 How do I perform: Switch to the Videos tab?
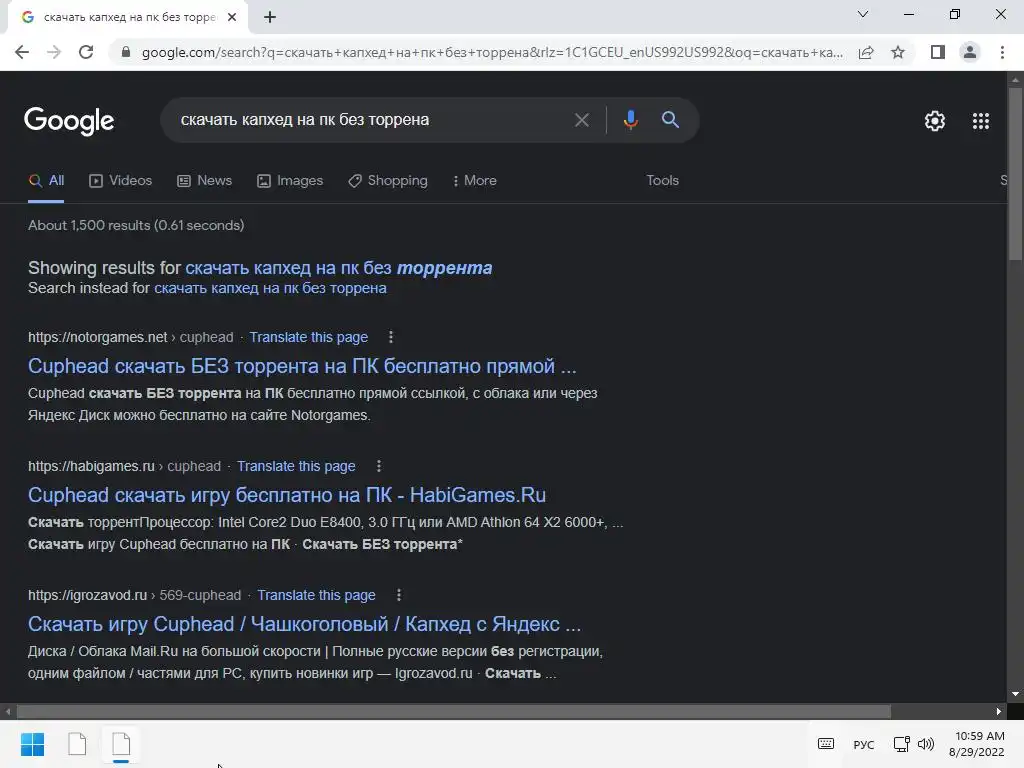(121, 181)
